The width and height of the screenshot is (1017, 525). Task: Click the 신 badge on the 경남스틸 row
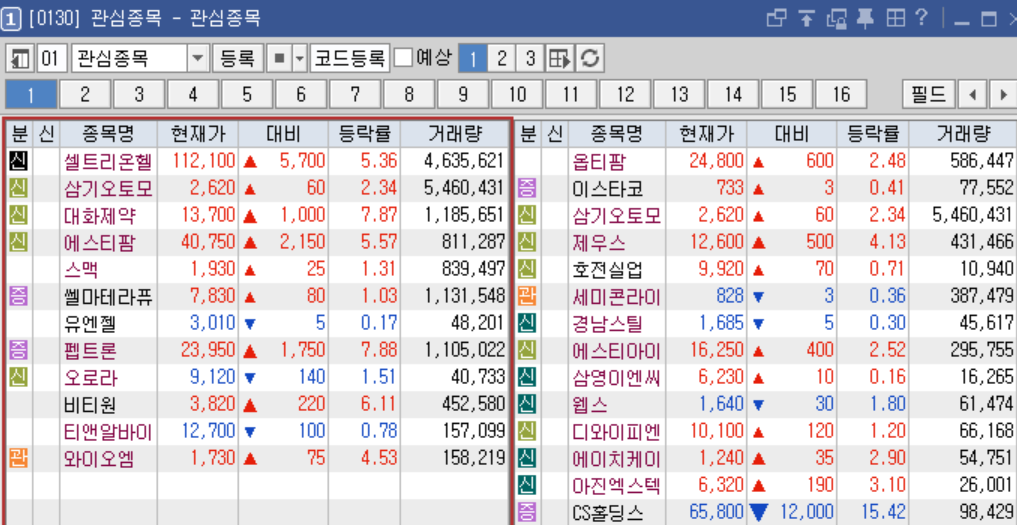tap(527, 323)
